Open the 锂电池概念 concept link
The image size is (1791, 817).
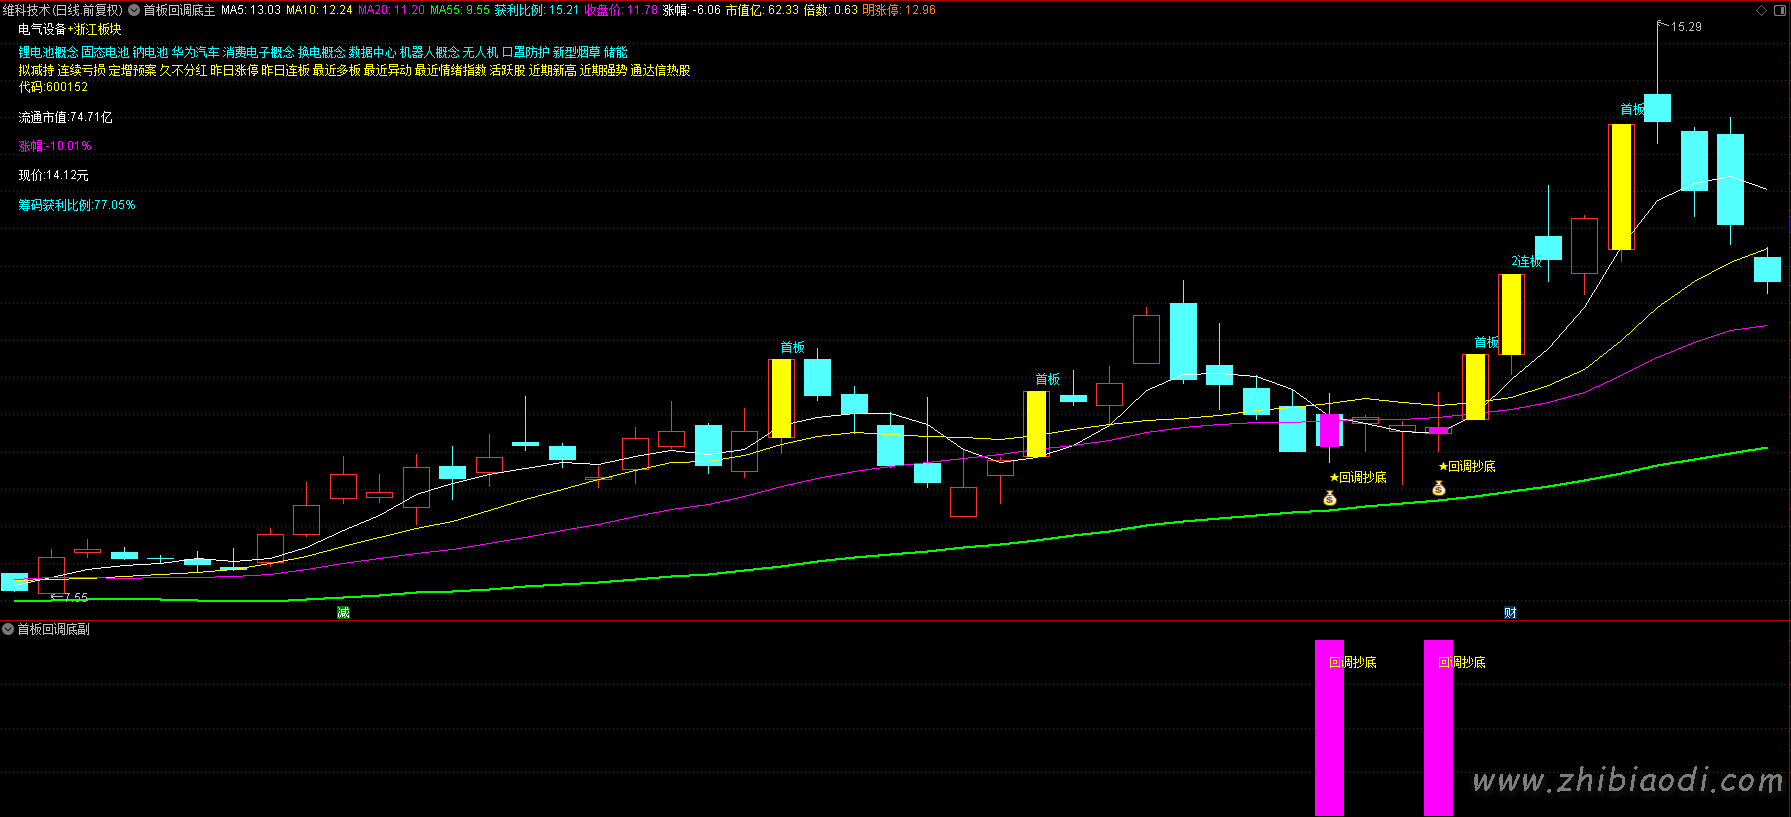[48, 52]
